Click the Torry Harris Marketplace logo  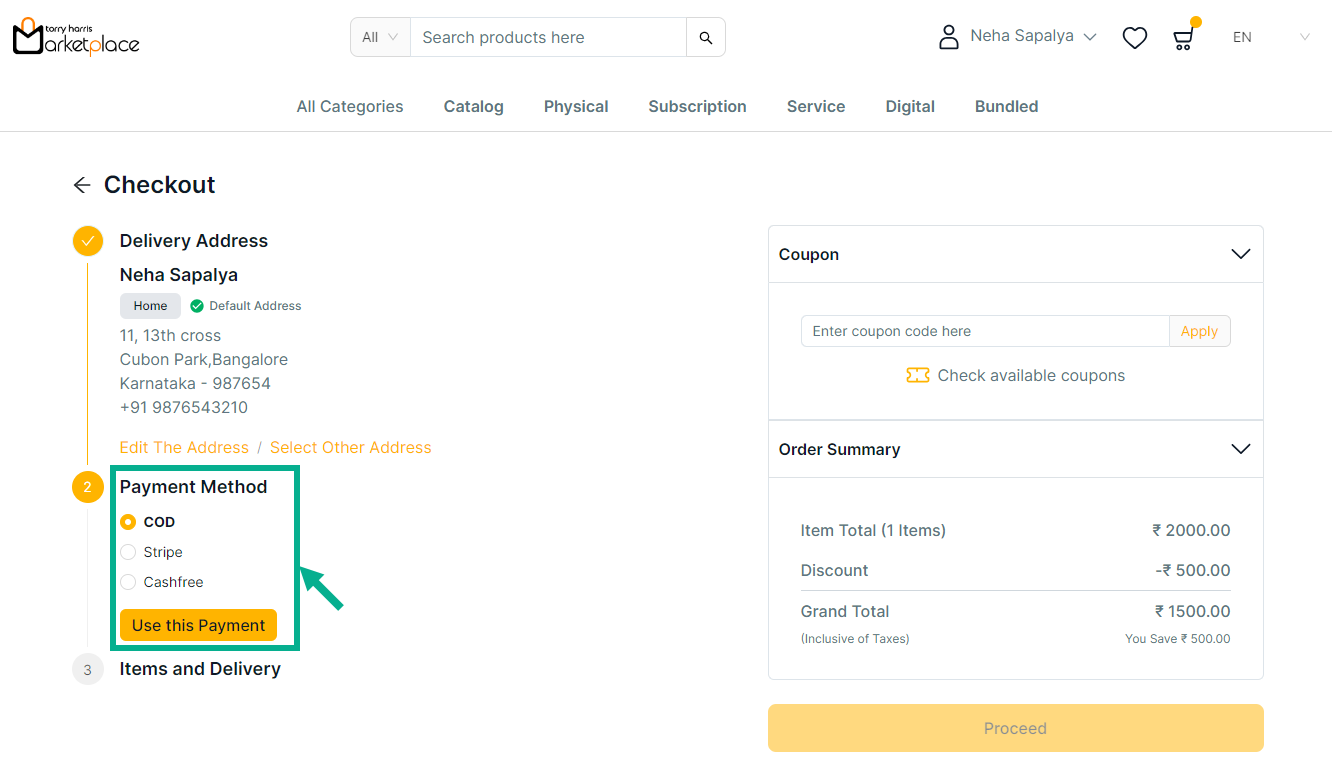tap(76, 37)
